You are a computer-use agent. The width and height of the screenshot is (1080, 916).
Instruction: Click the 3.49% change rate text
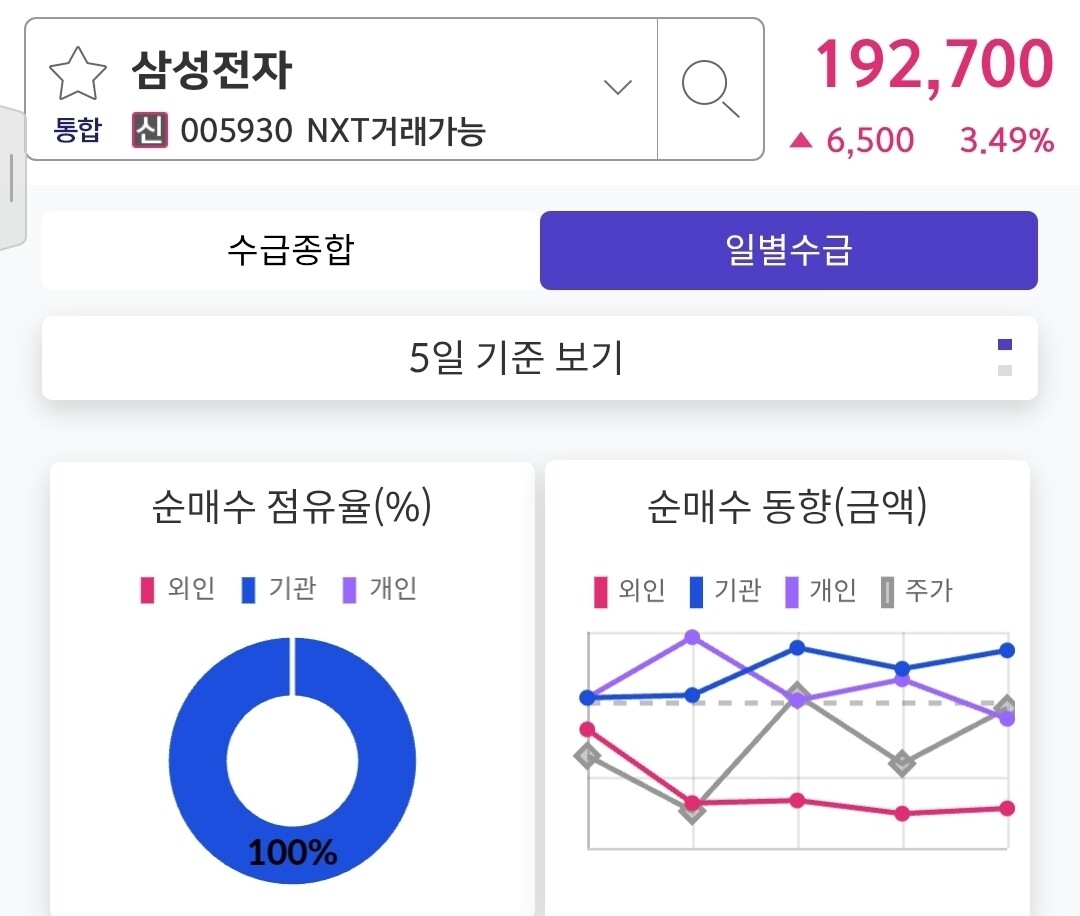pyautogui.click(x=1006, y=141)
